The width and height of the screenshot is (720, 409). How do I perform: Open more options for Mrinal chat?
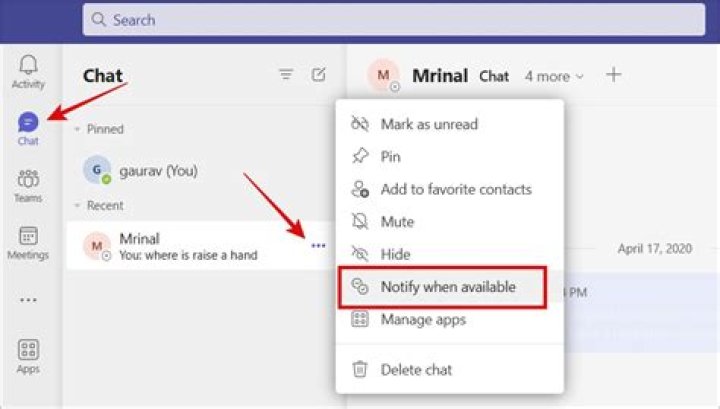[x=318, y=246]
